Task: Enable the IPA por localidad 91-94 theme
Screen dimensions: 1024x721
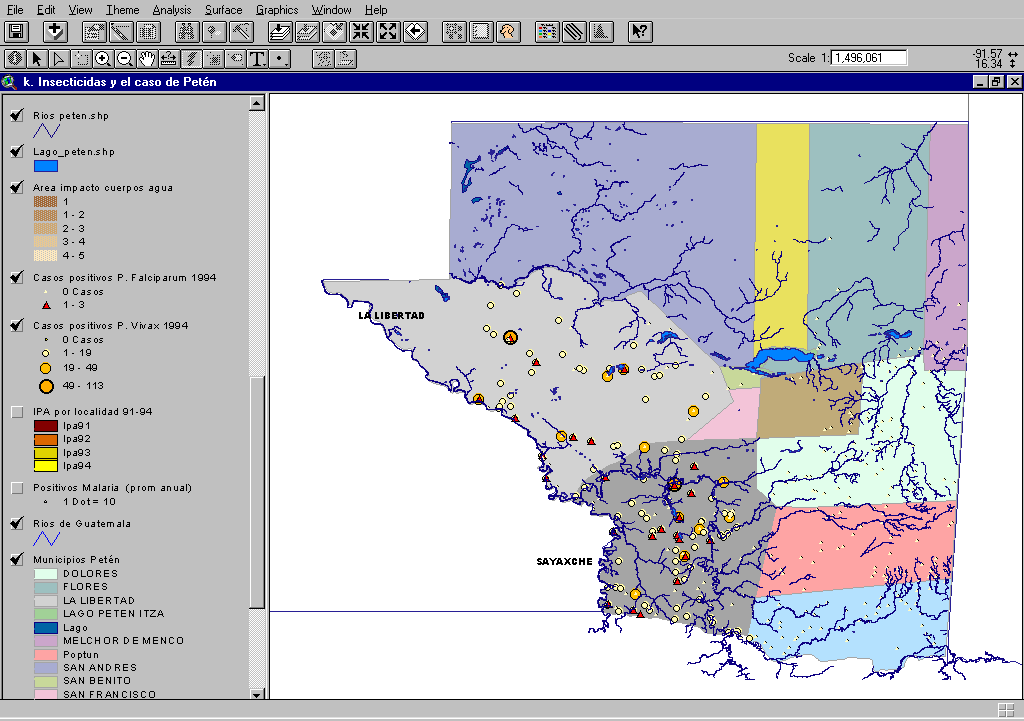Action: coord(17,412)
